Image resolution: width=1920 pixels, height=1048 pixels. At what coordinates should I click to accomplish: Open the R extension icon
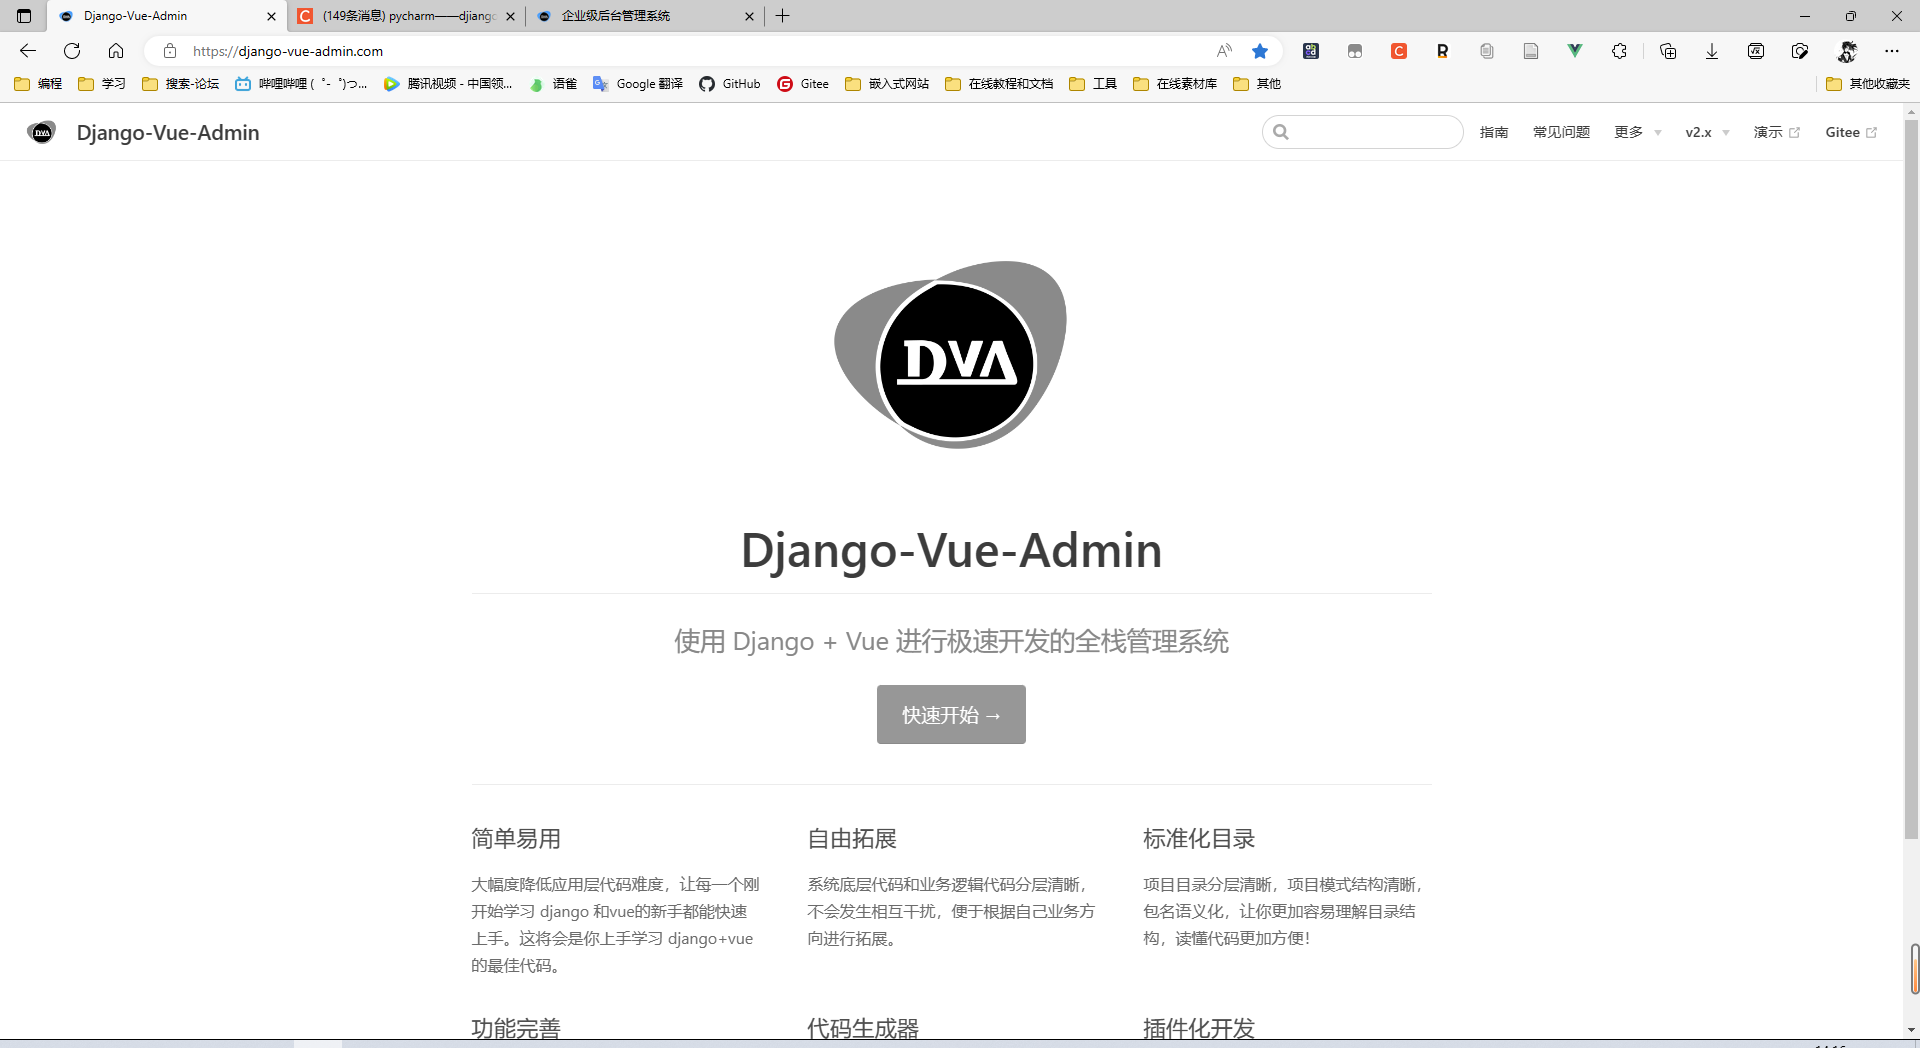pyautogui.click(x=1443, y=51)
